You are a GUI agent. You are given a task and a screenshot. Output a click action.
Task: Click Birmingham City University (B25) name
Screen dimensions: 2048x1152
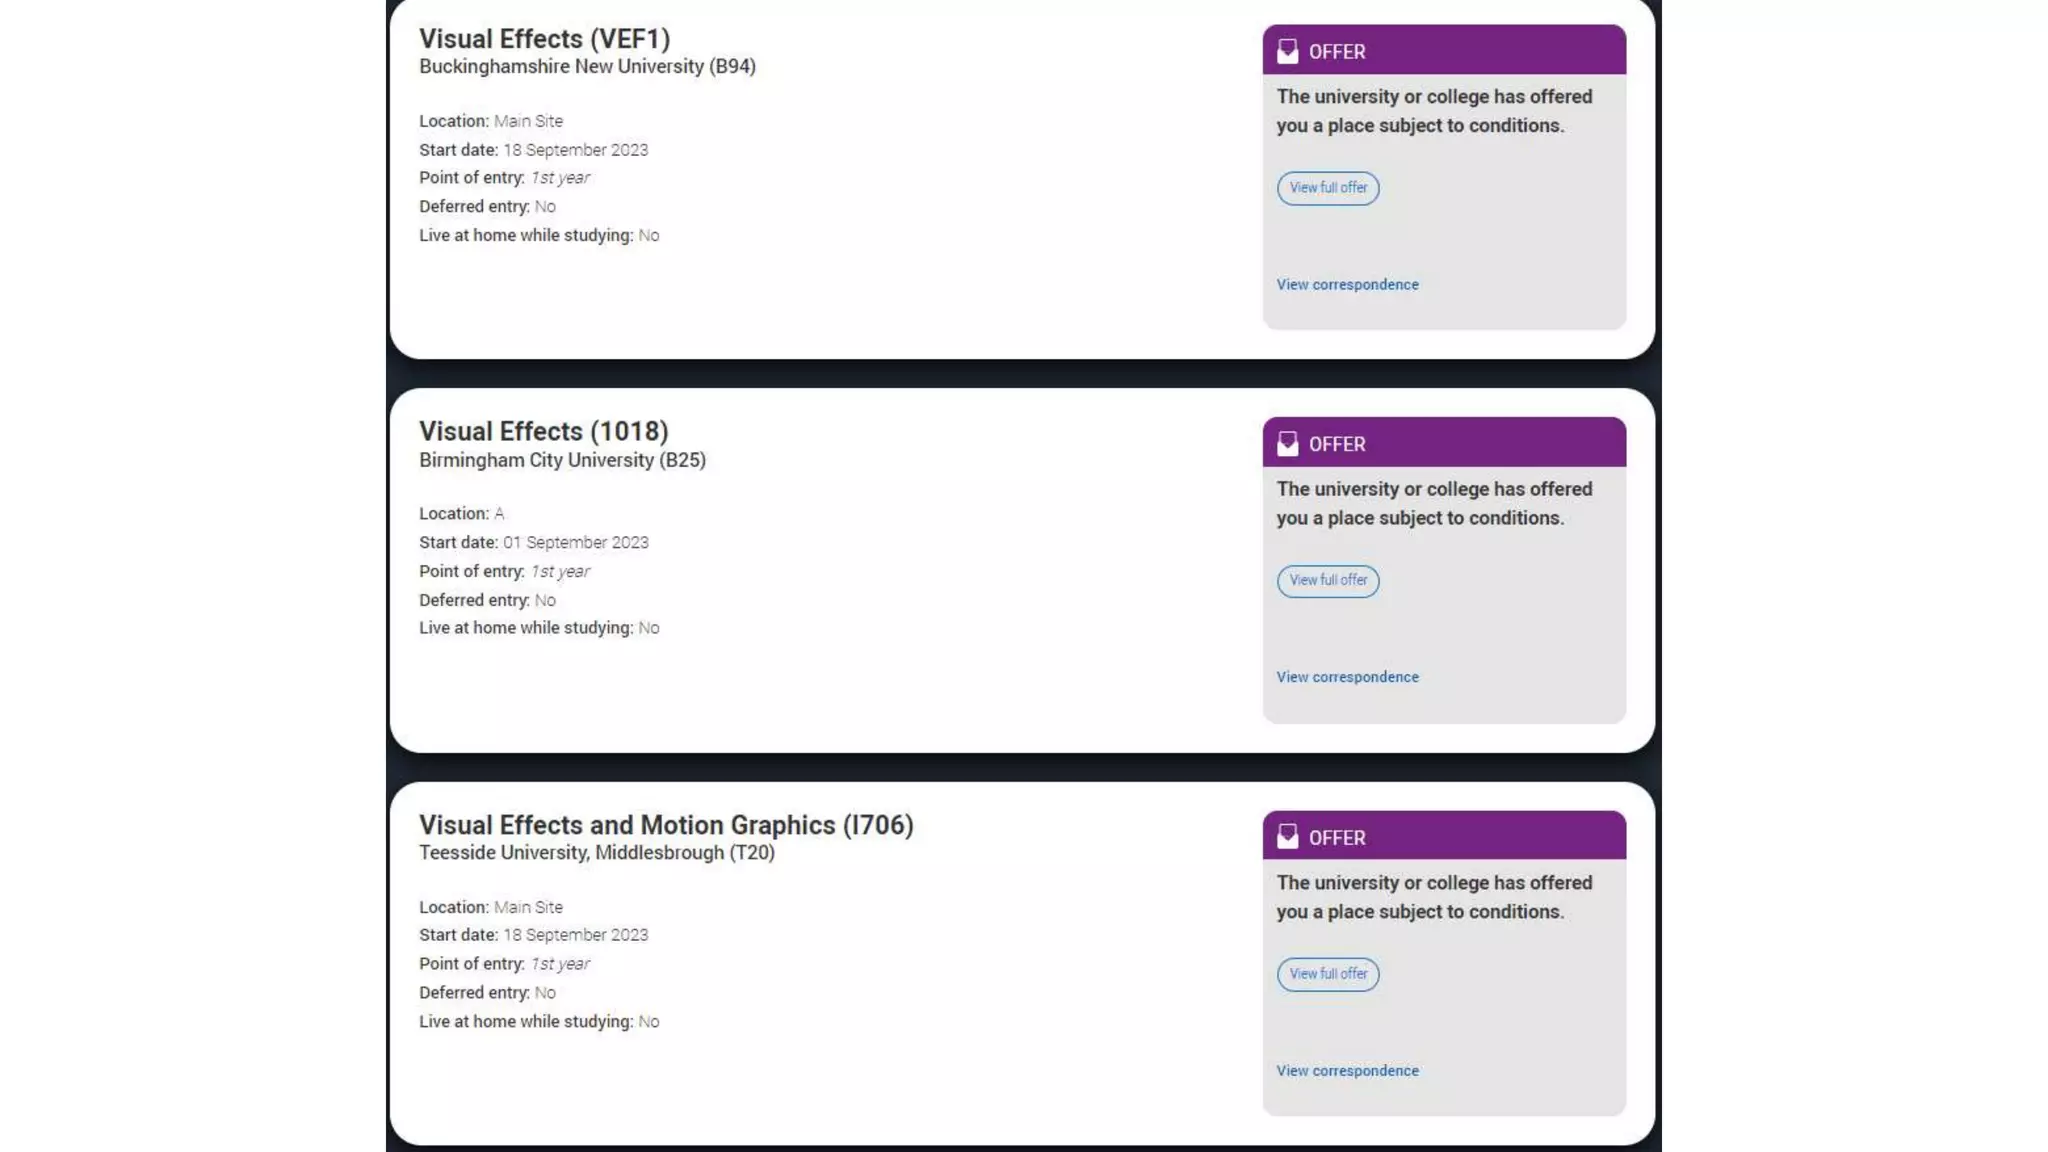pos(562,460)
